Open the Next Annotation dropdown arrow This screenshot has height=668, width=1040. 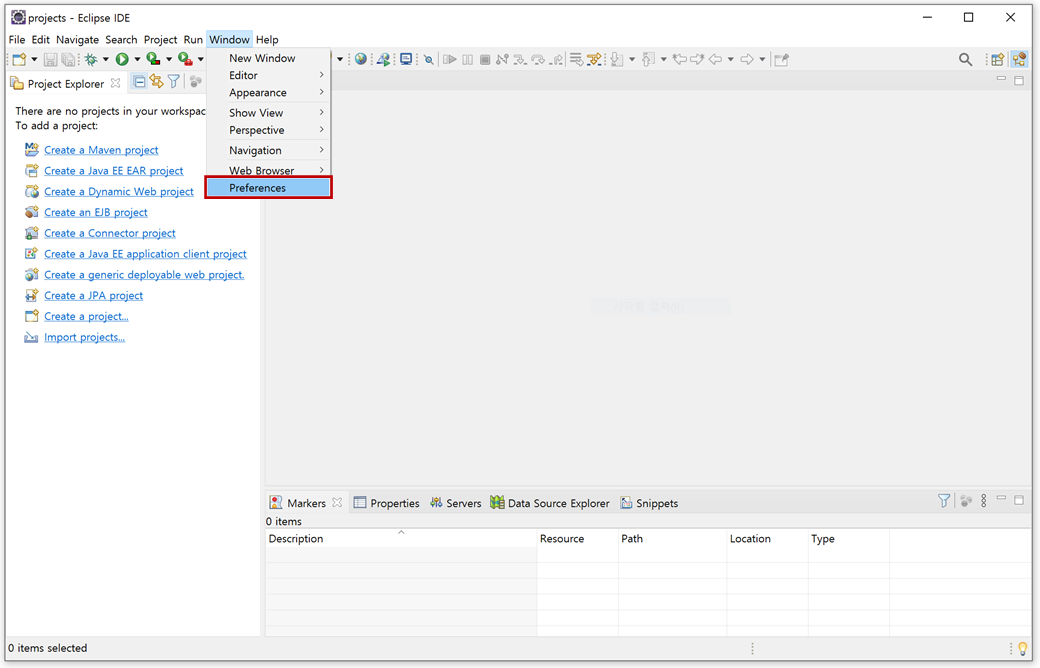point(631,60)
